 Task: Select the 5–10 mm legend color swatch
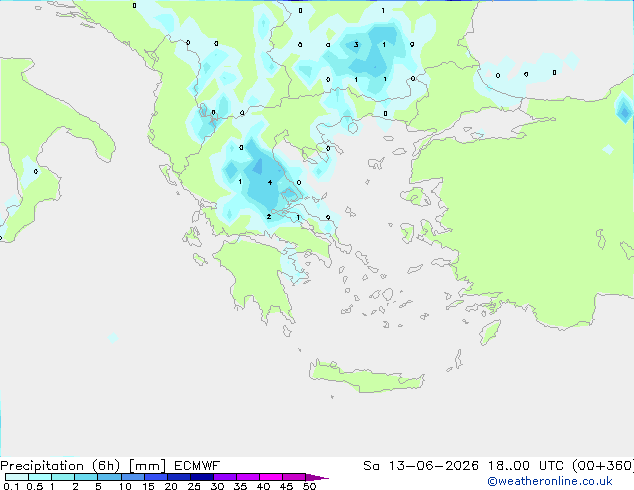coord(109,477)
